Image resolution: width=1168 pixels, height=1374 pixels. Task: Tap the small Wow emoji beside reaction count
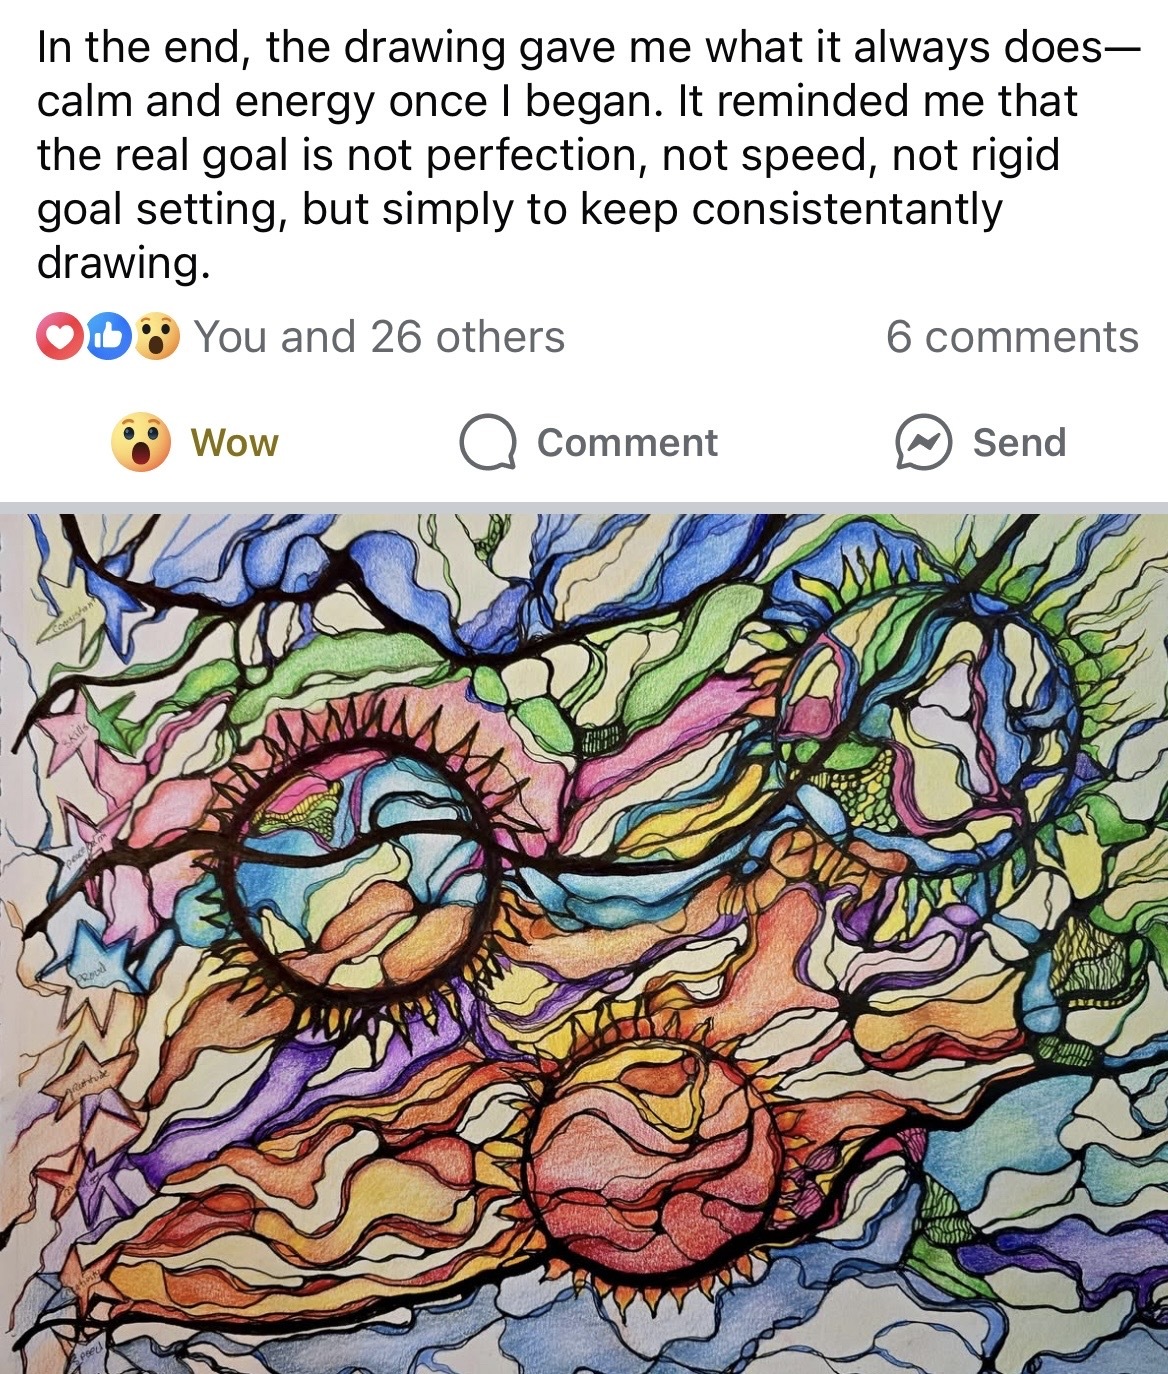158,337
